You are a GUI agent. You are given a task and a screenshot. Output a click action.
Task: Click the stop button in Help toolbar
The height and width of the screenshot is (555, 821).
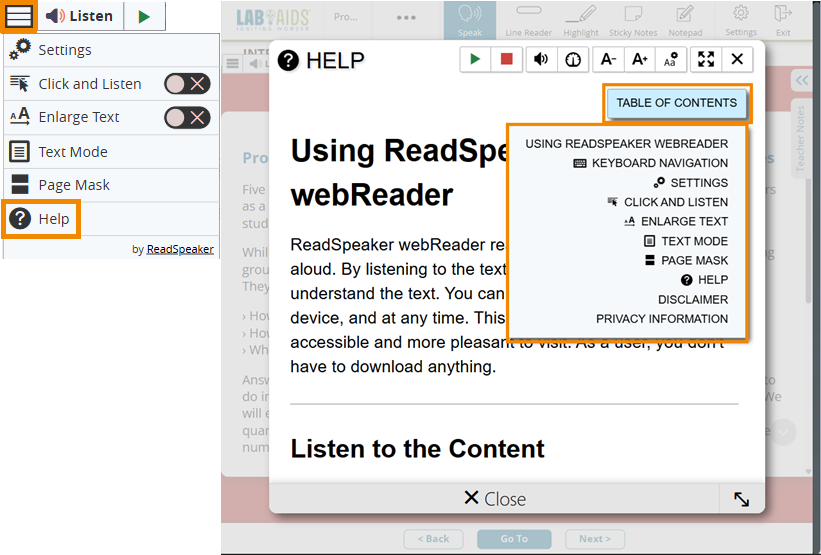tap(507, 60)
